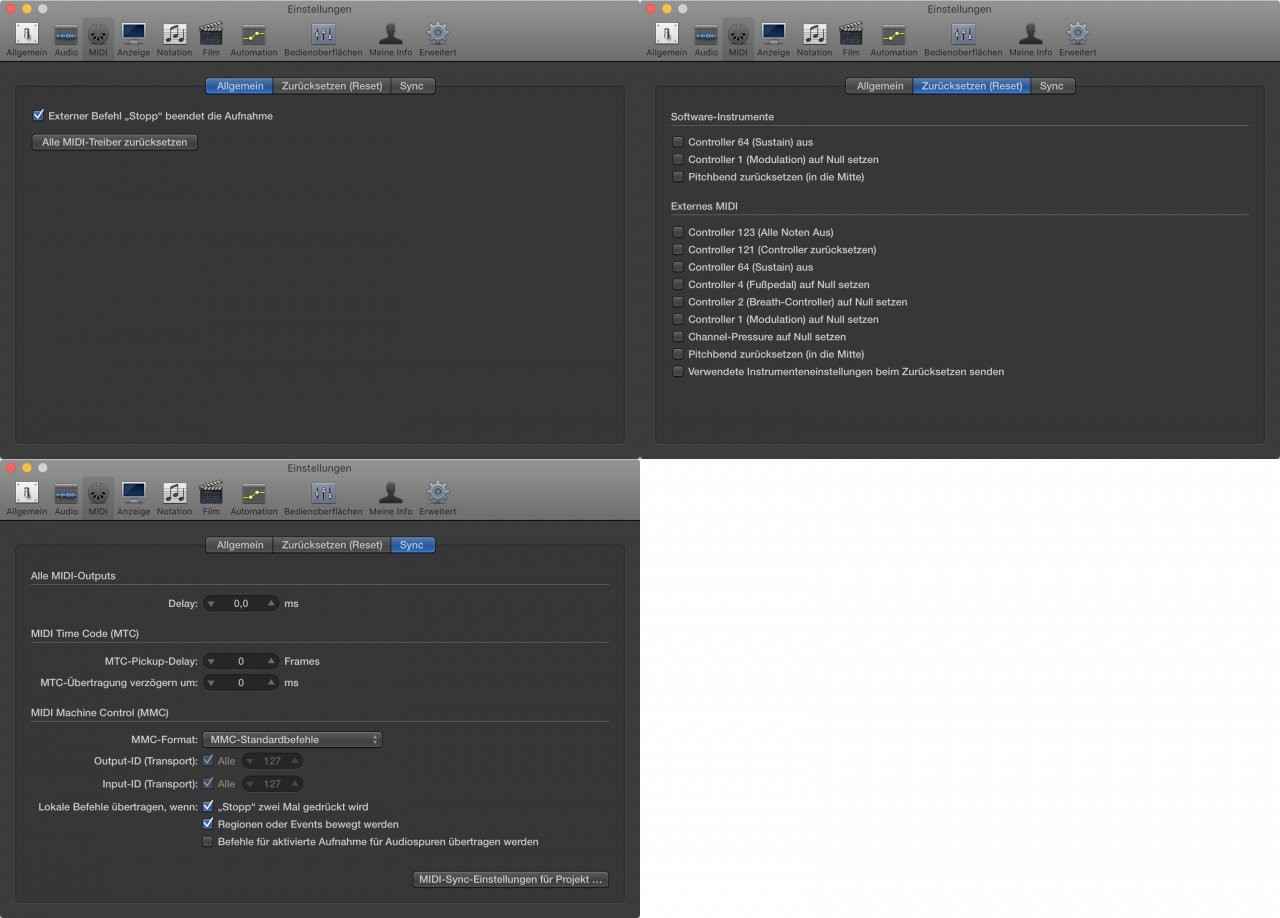Open Notation icon in bottom window
Screen dimensions: 1280x918
click(x=174, y=497)
